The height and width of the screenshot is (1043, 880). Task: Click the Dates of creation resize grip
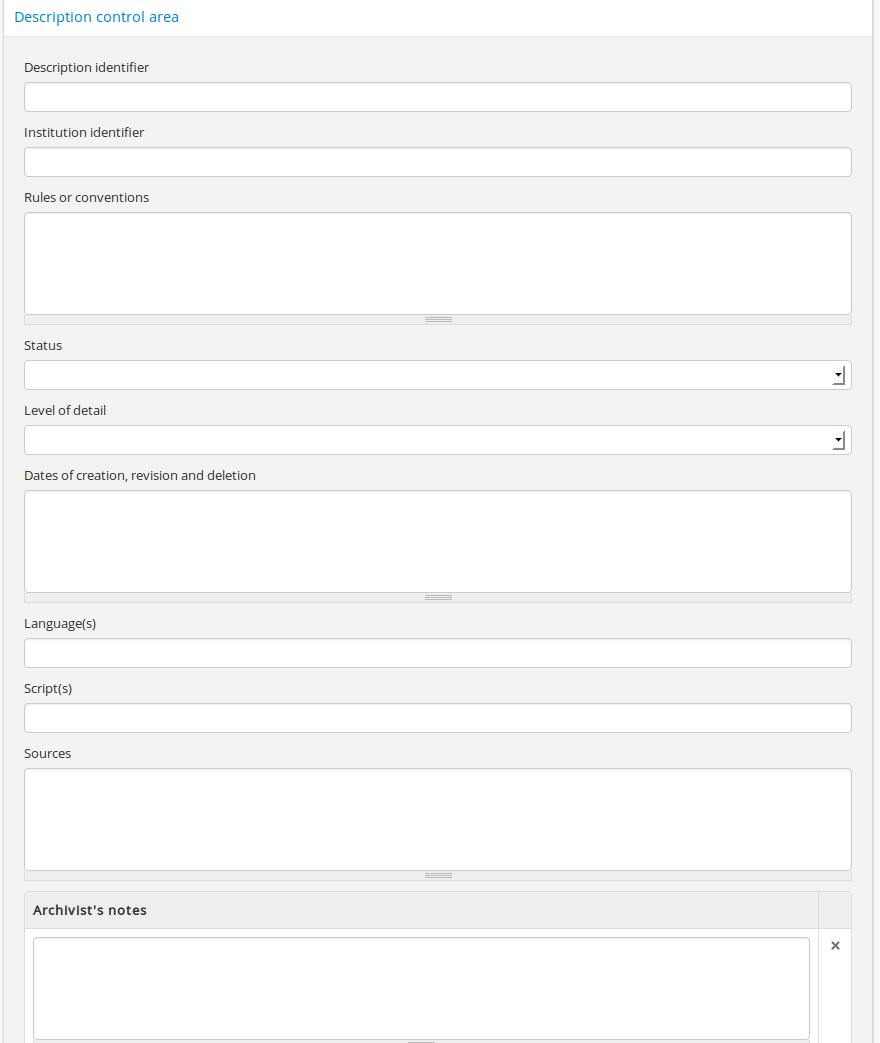coord(438,598)
